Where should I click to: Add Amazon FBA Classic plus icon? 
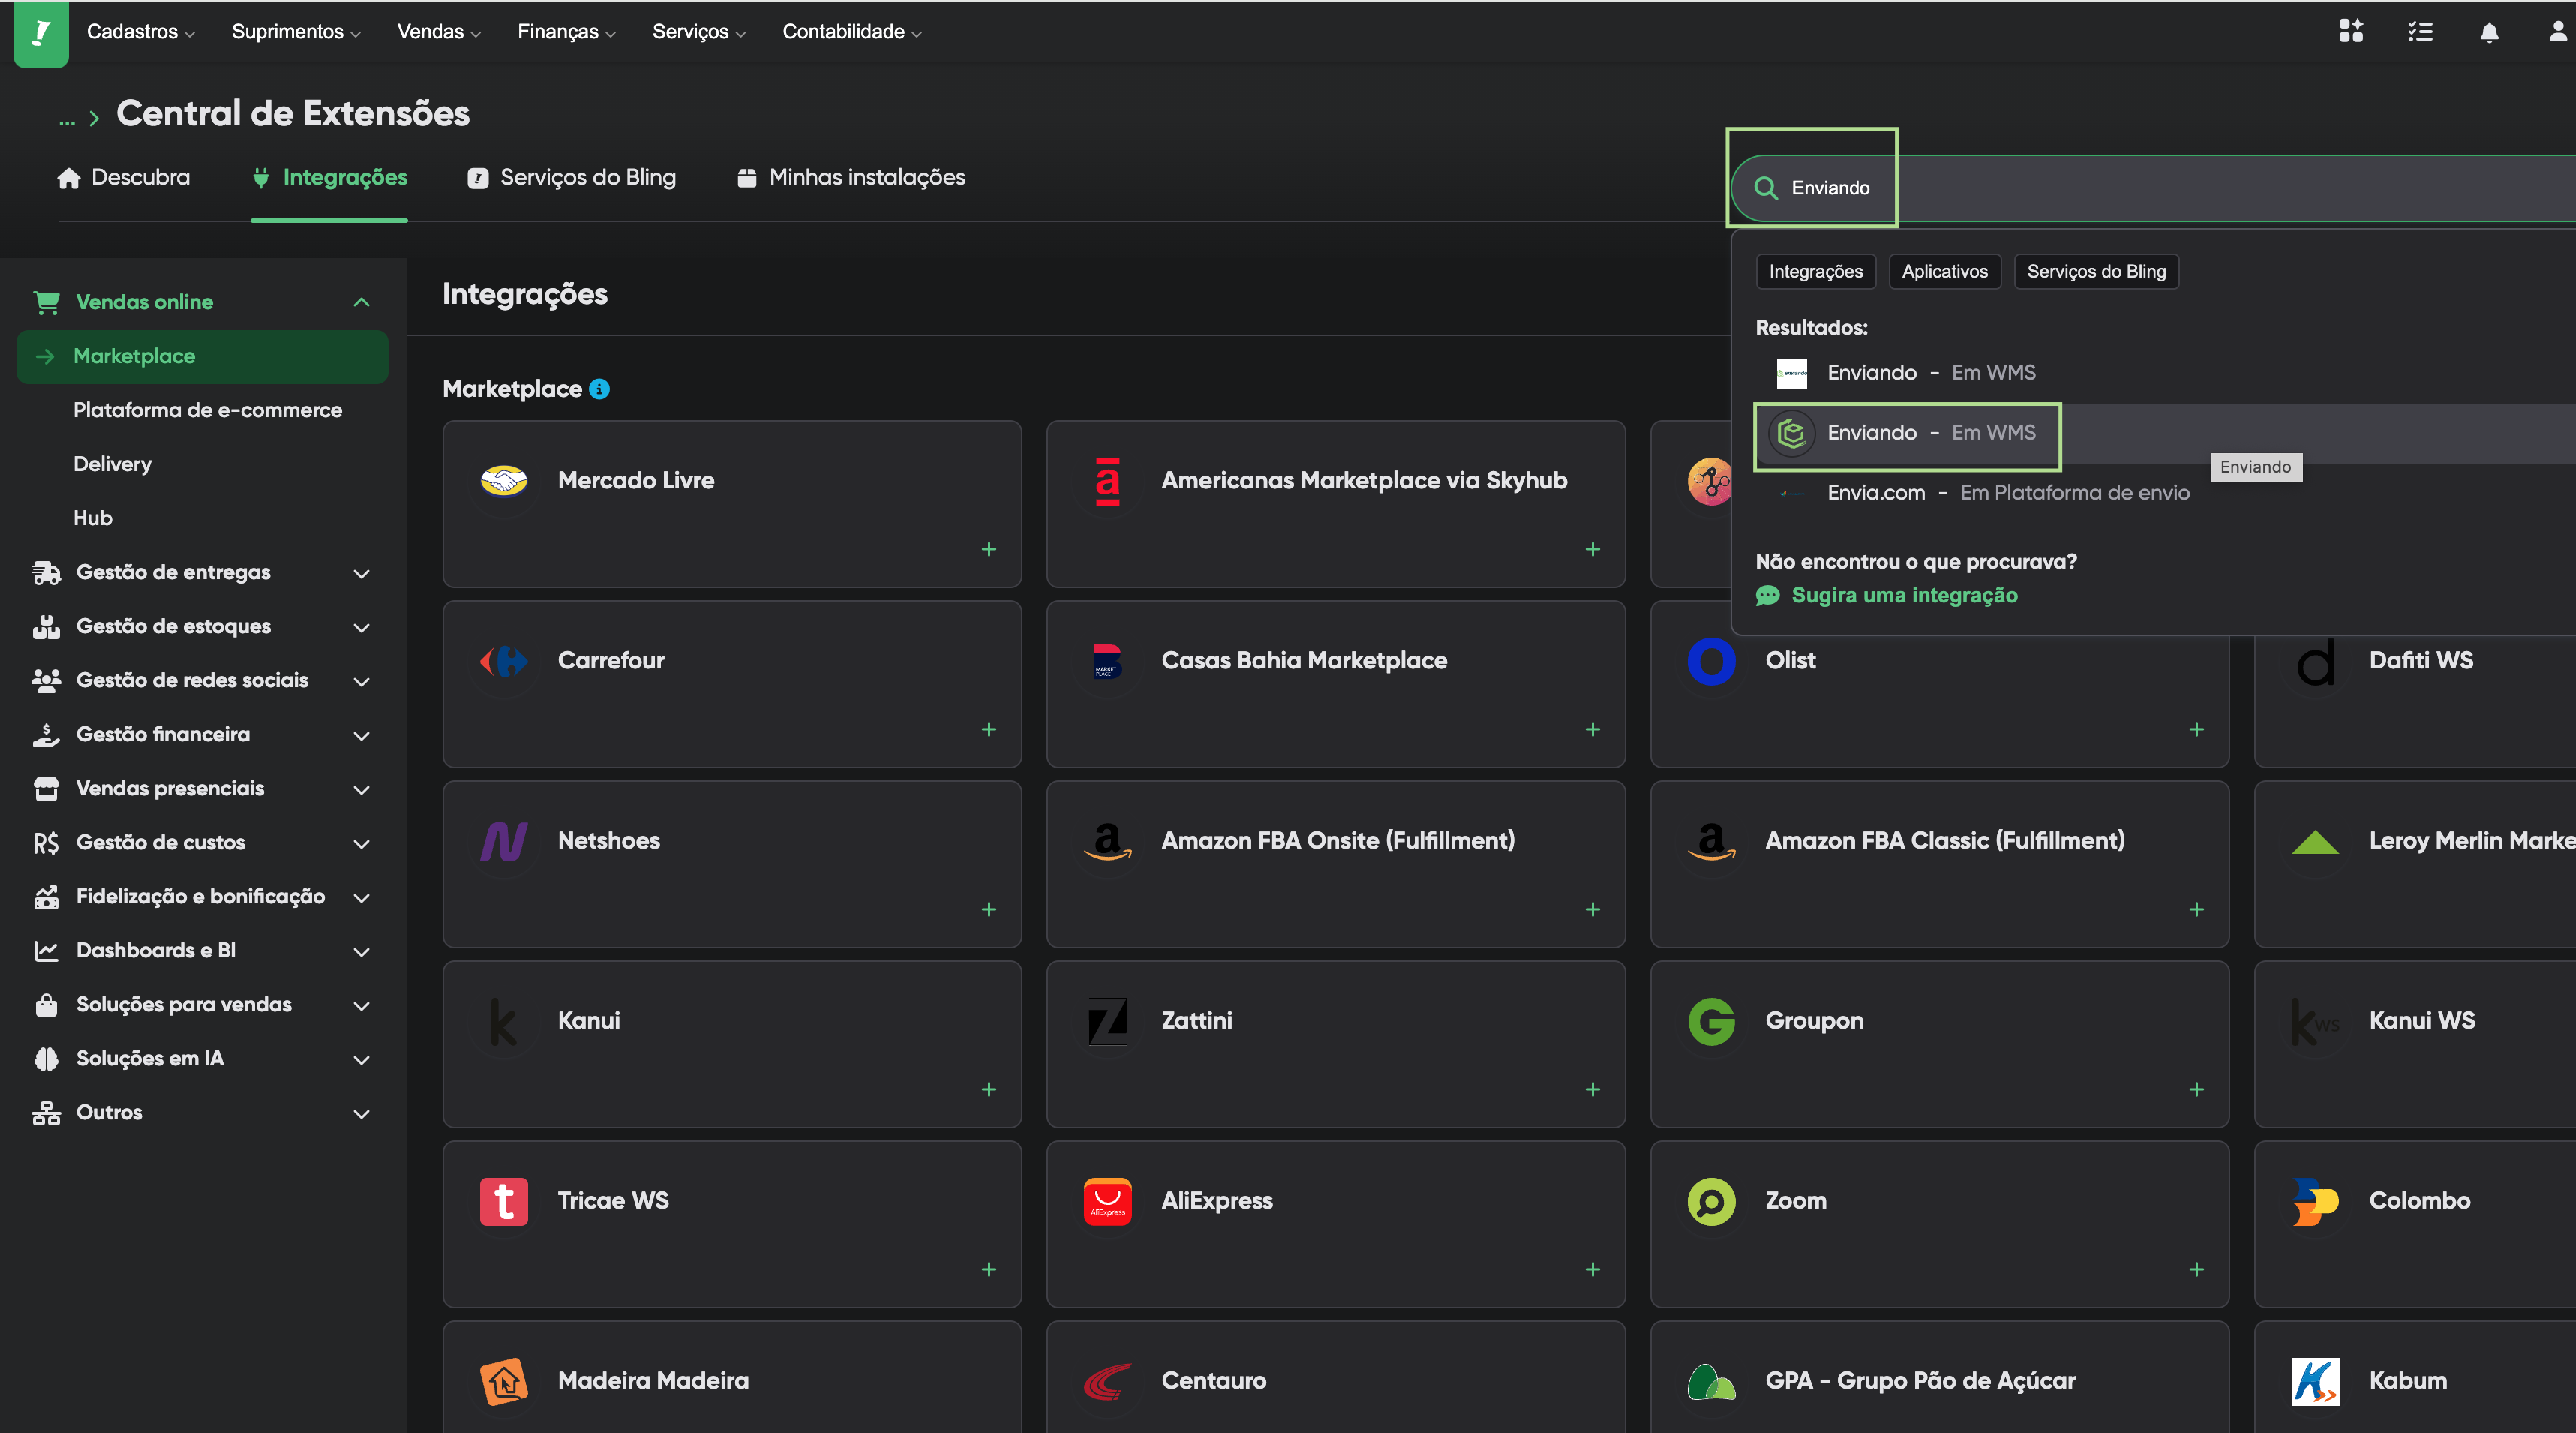click(x=2196, y=909)
